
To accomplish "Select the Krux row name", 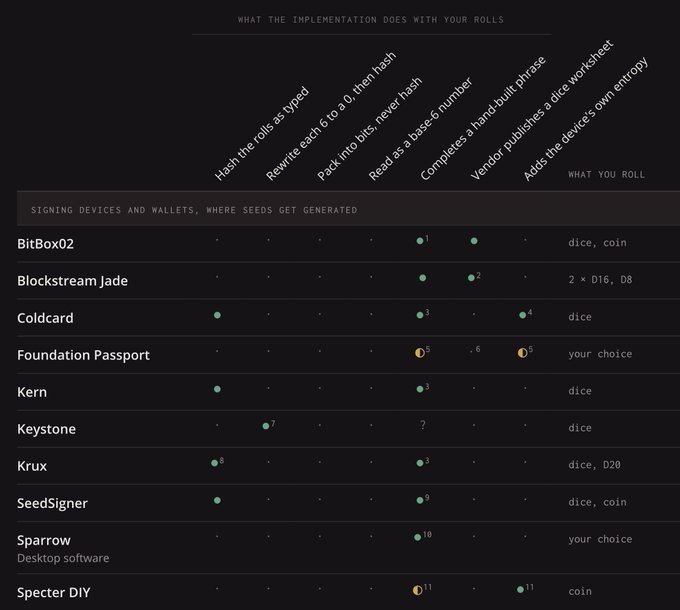I will click(32, 466).
